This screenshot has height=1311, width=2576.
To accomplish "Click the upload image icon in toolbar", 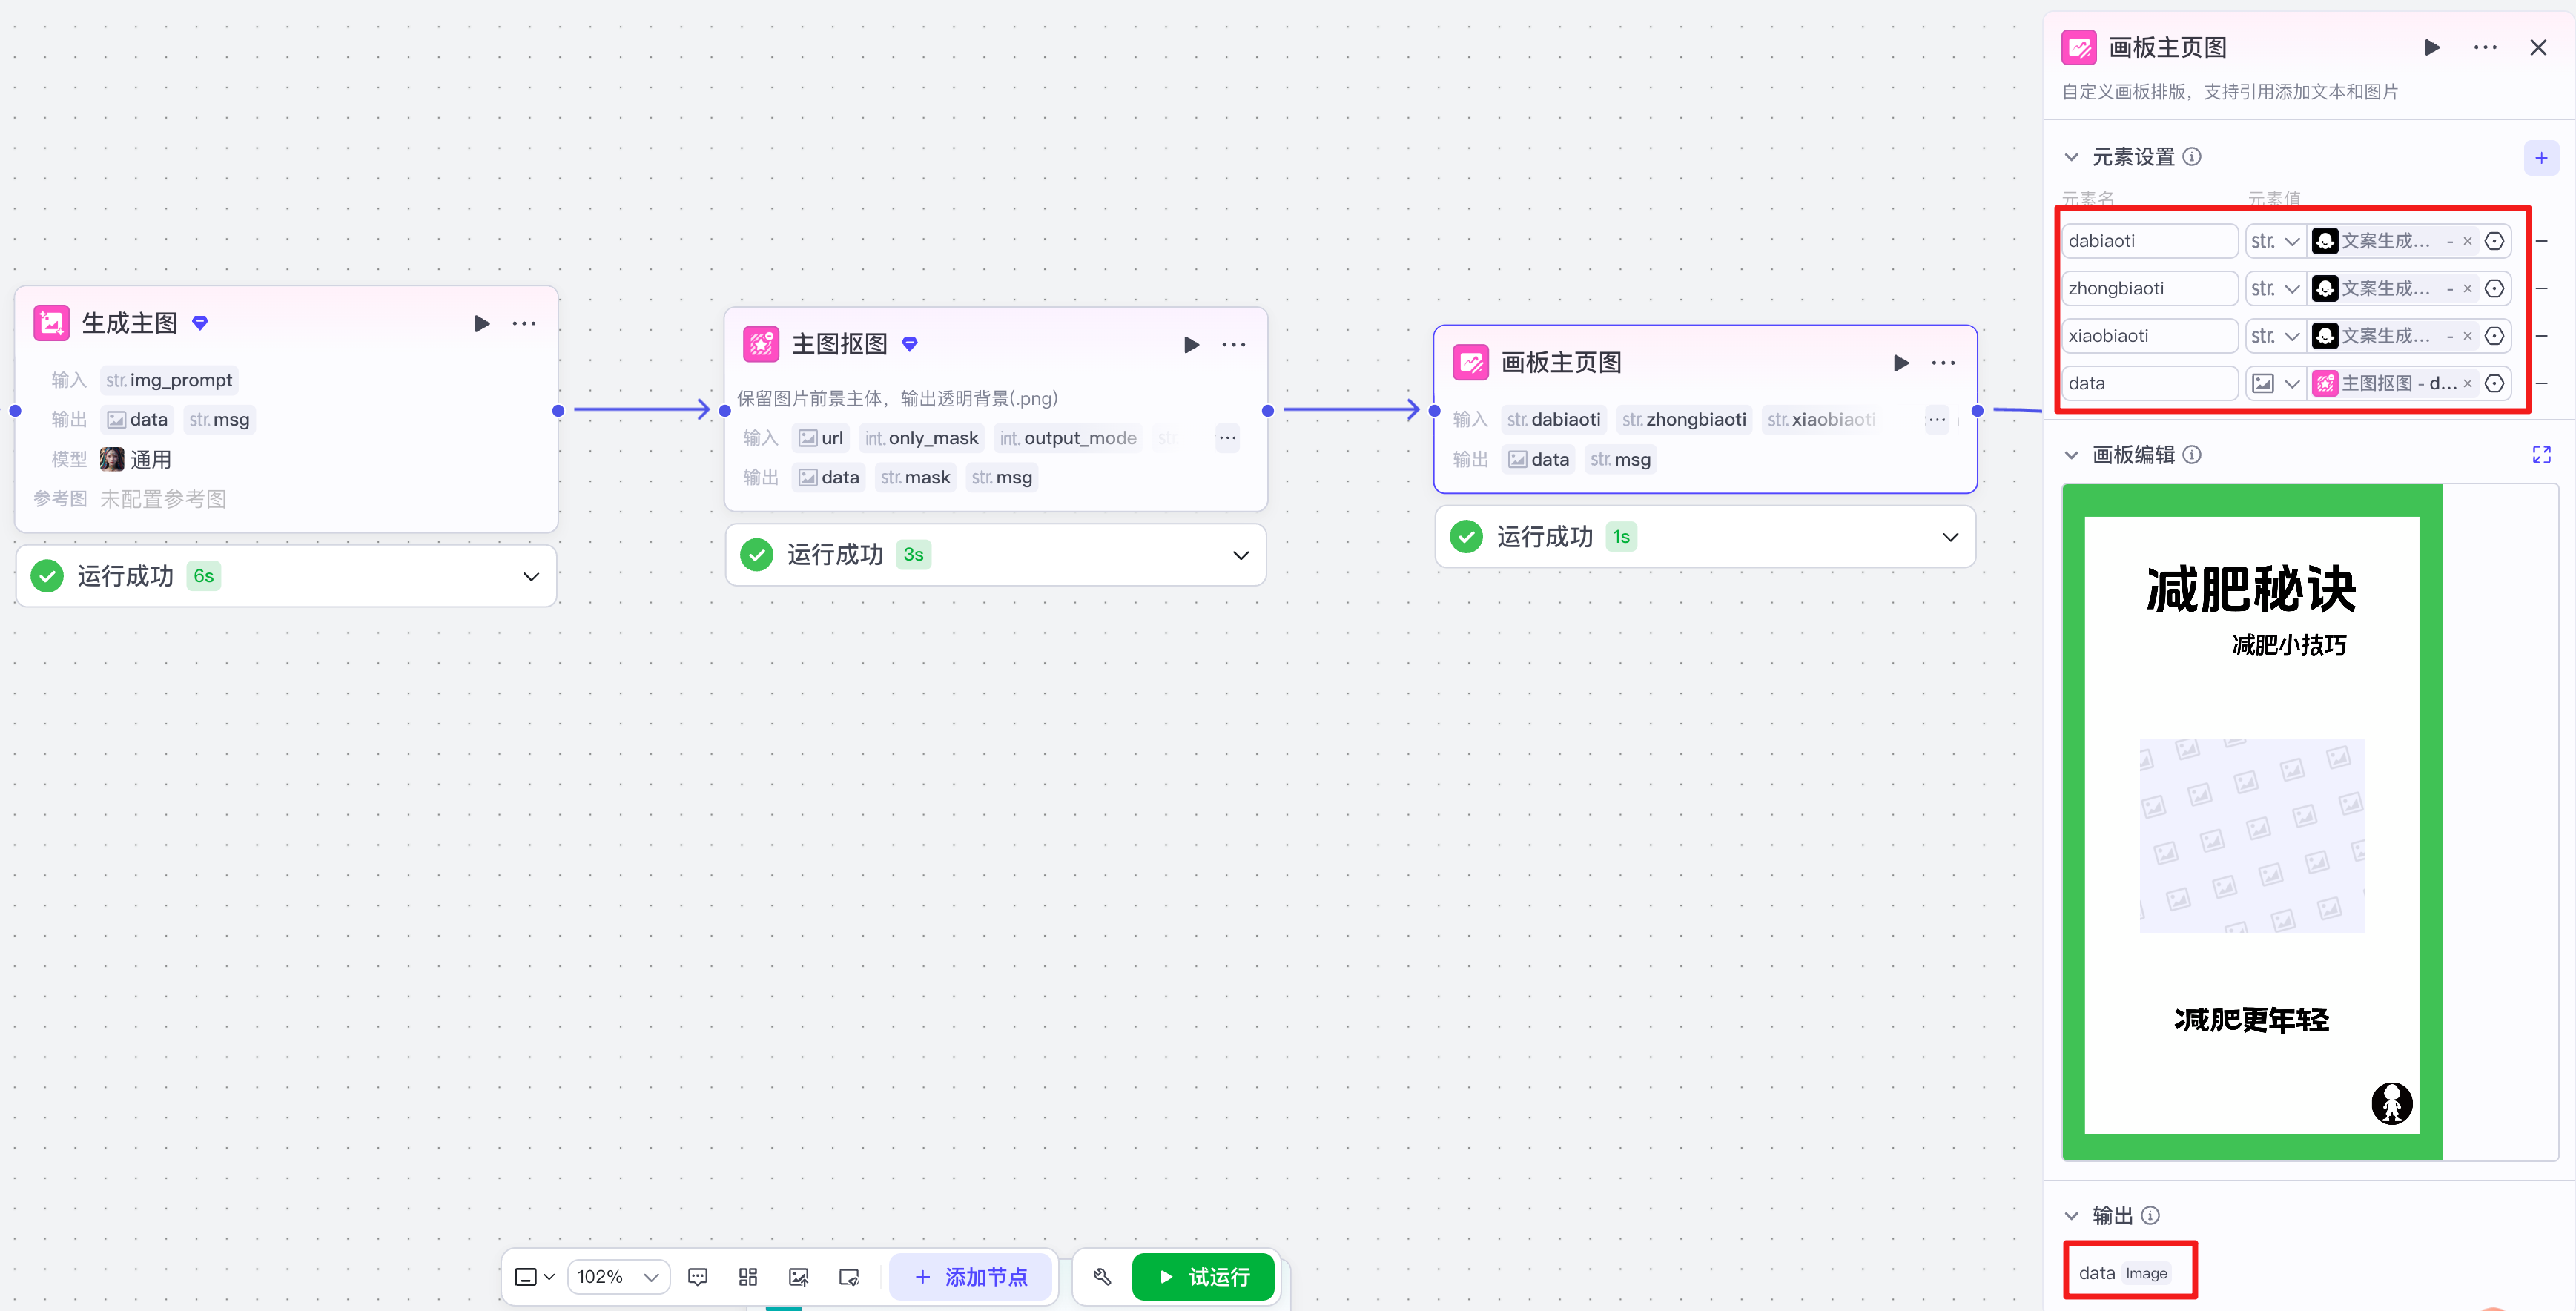I will (x=798, y=1277).
